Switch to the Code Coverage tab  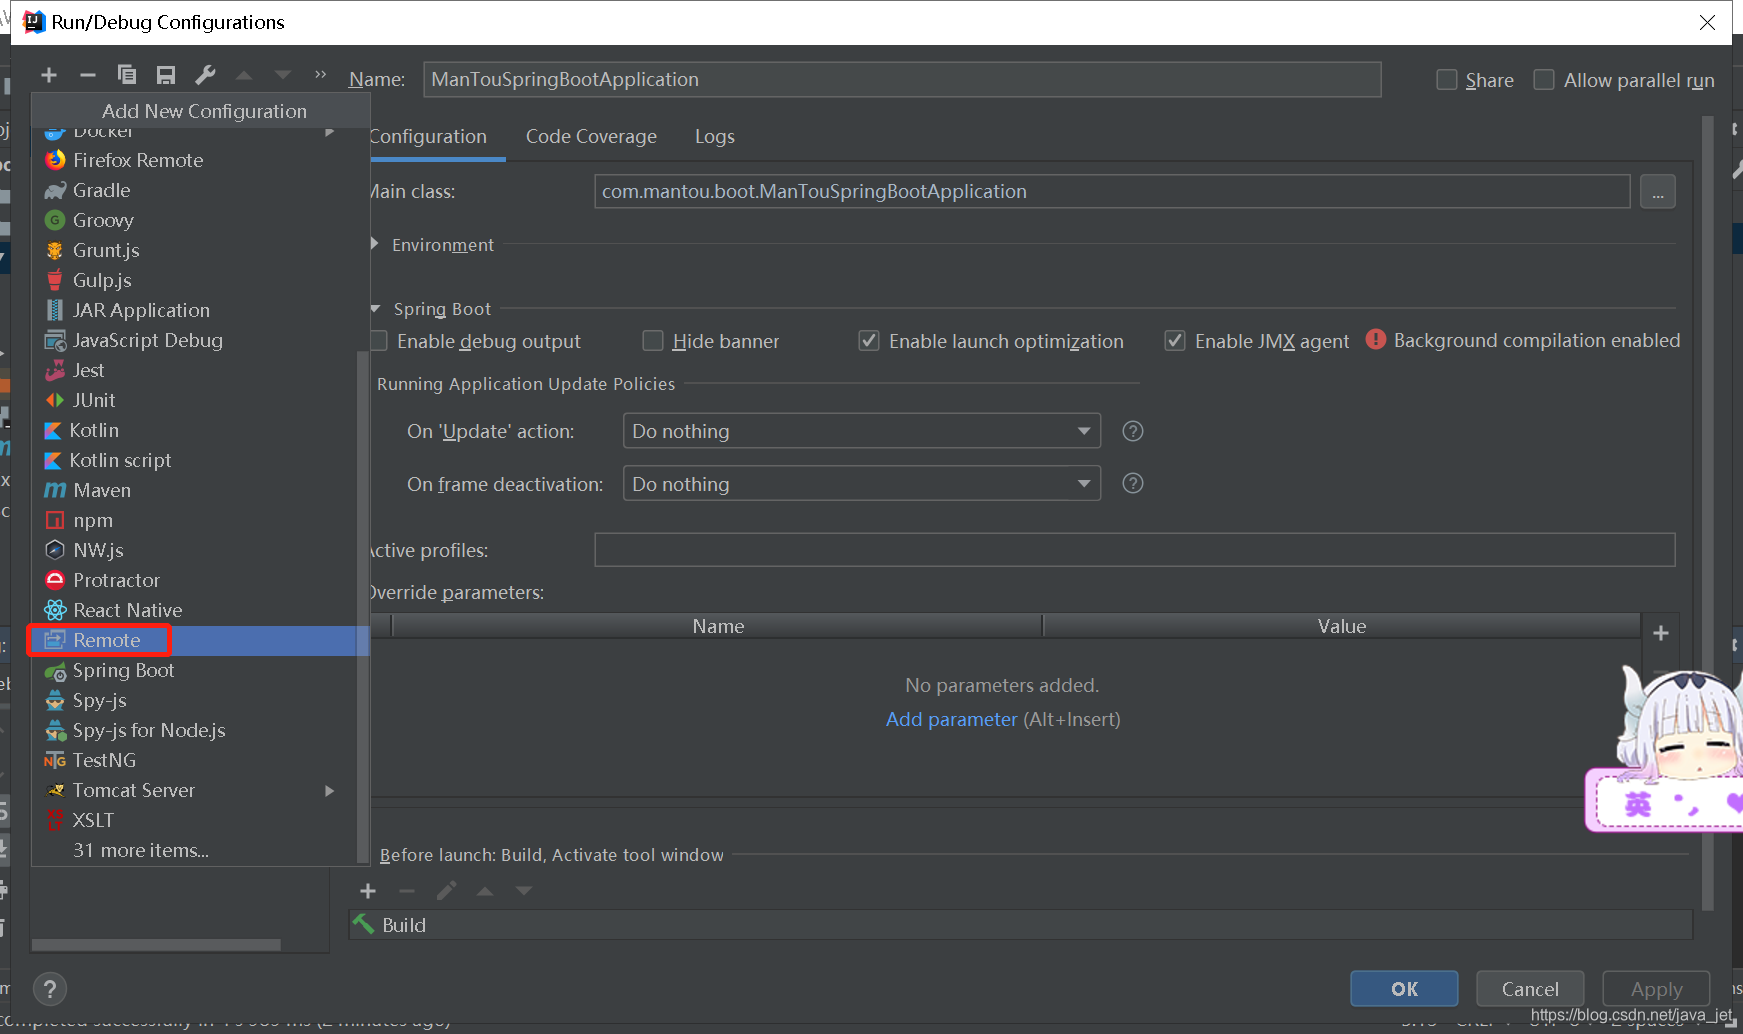591,137
